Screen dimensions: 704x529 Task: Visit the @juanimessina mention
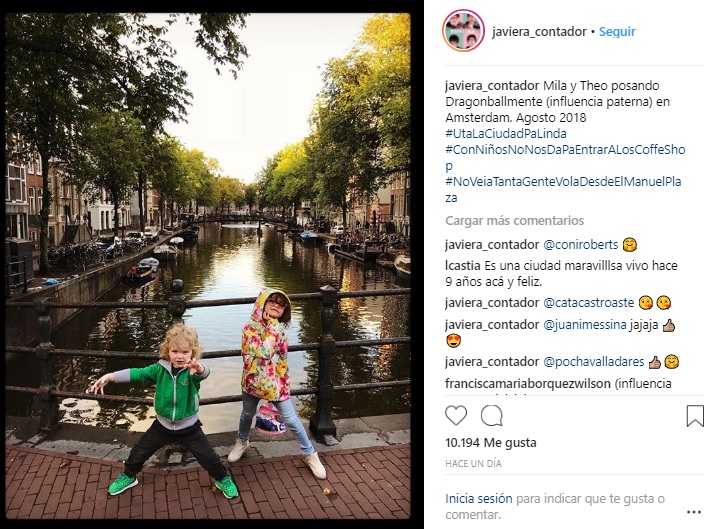pos(585,325)
